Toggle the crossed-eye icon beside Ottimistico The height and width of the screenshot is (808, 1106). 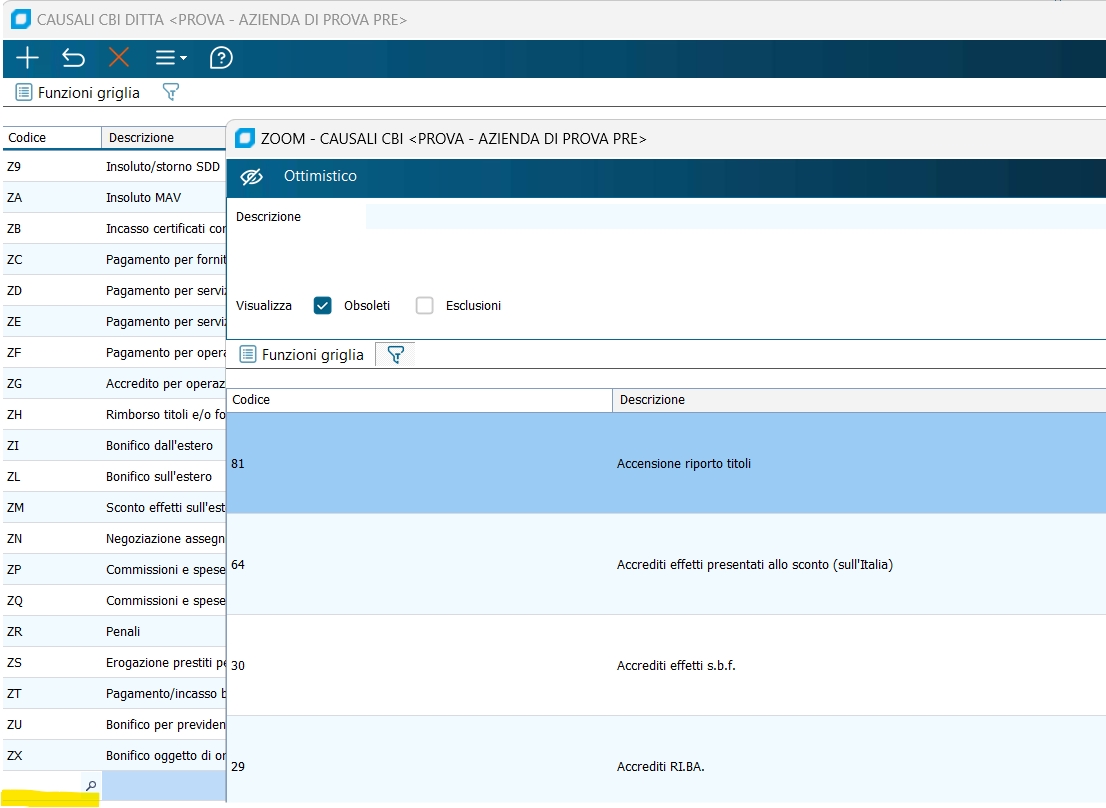(x=252, y=176)
